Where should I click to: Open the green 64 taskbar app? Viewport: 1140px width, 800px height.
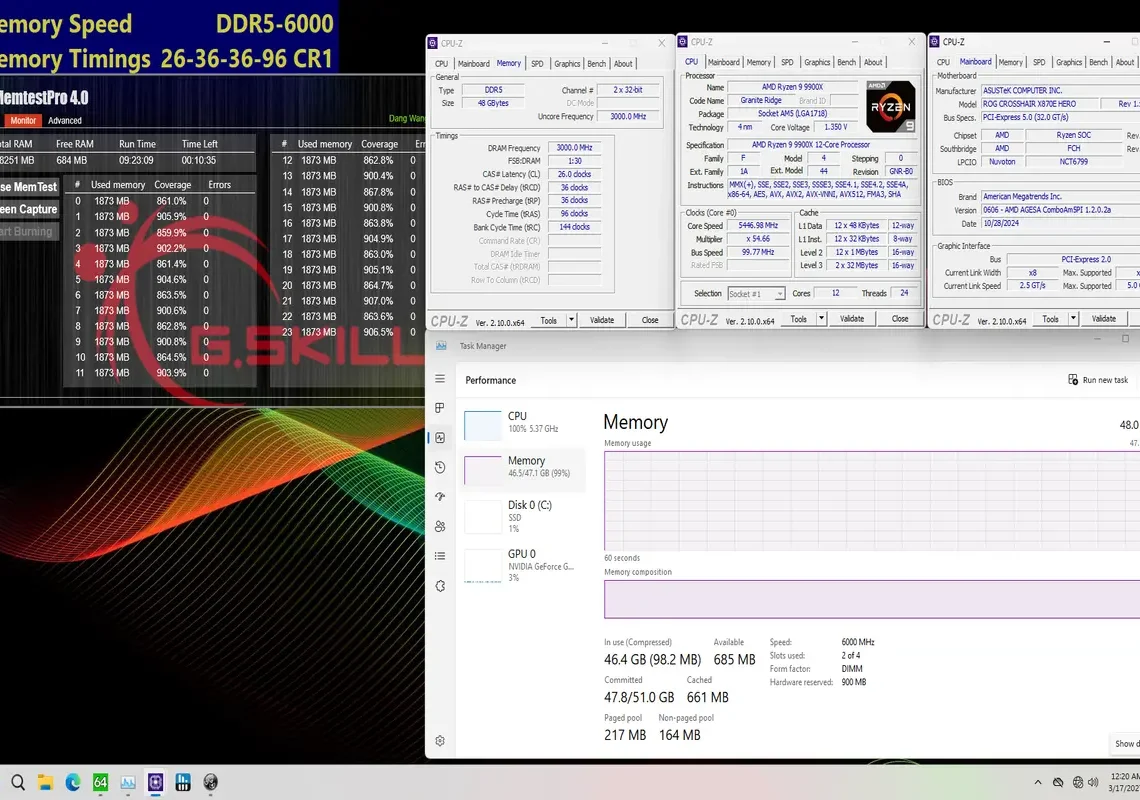[100, 783]
